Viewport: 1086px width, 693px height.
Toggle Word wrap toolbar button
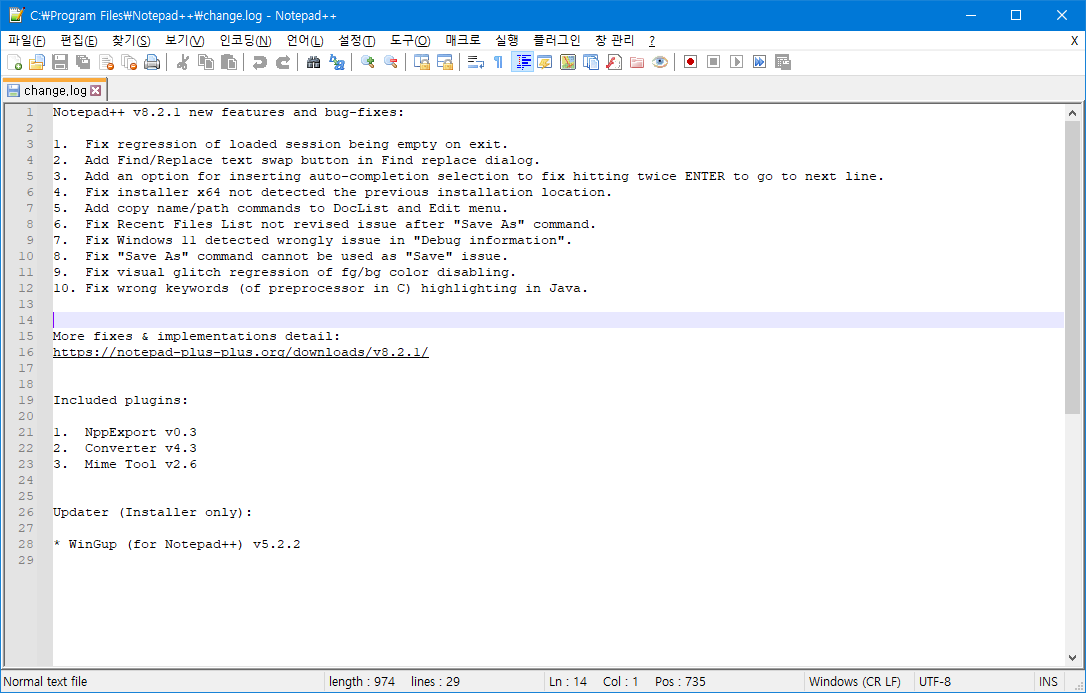coord(476,62)
